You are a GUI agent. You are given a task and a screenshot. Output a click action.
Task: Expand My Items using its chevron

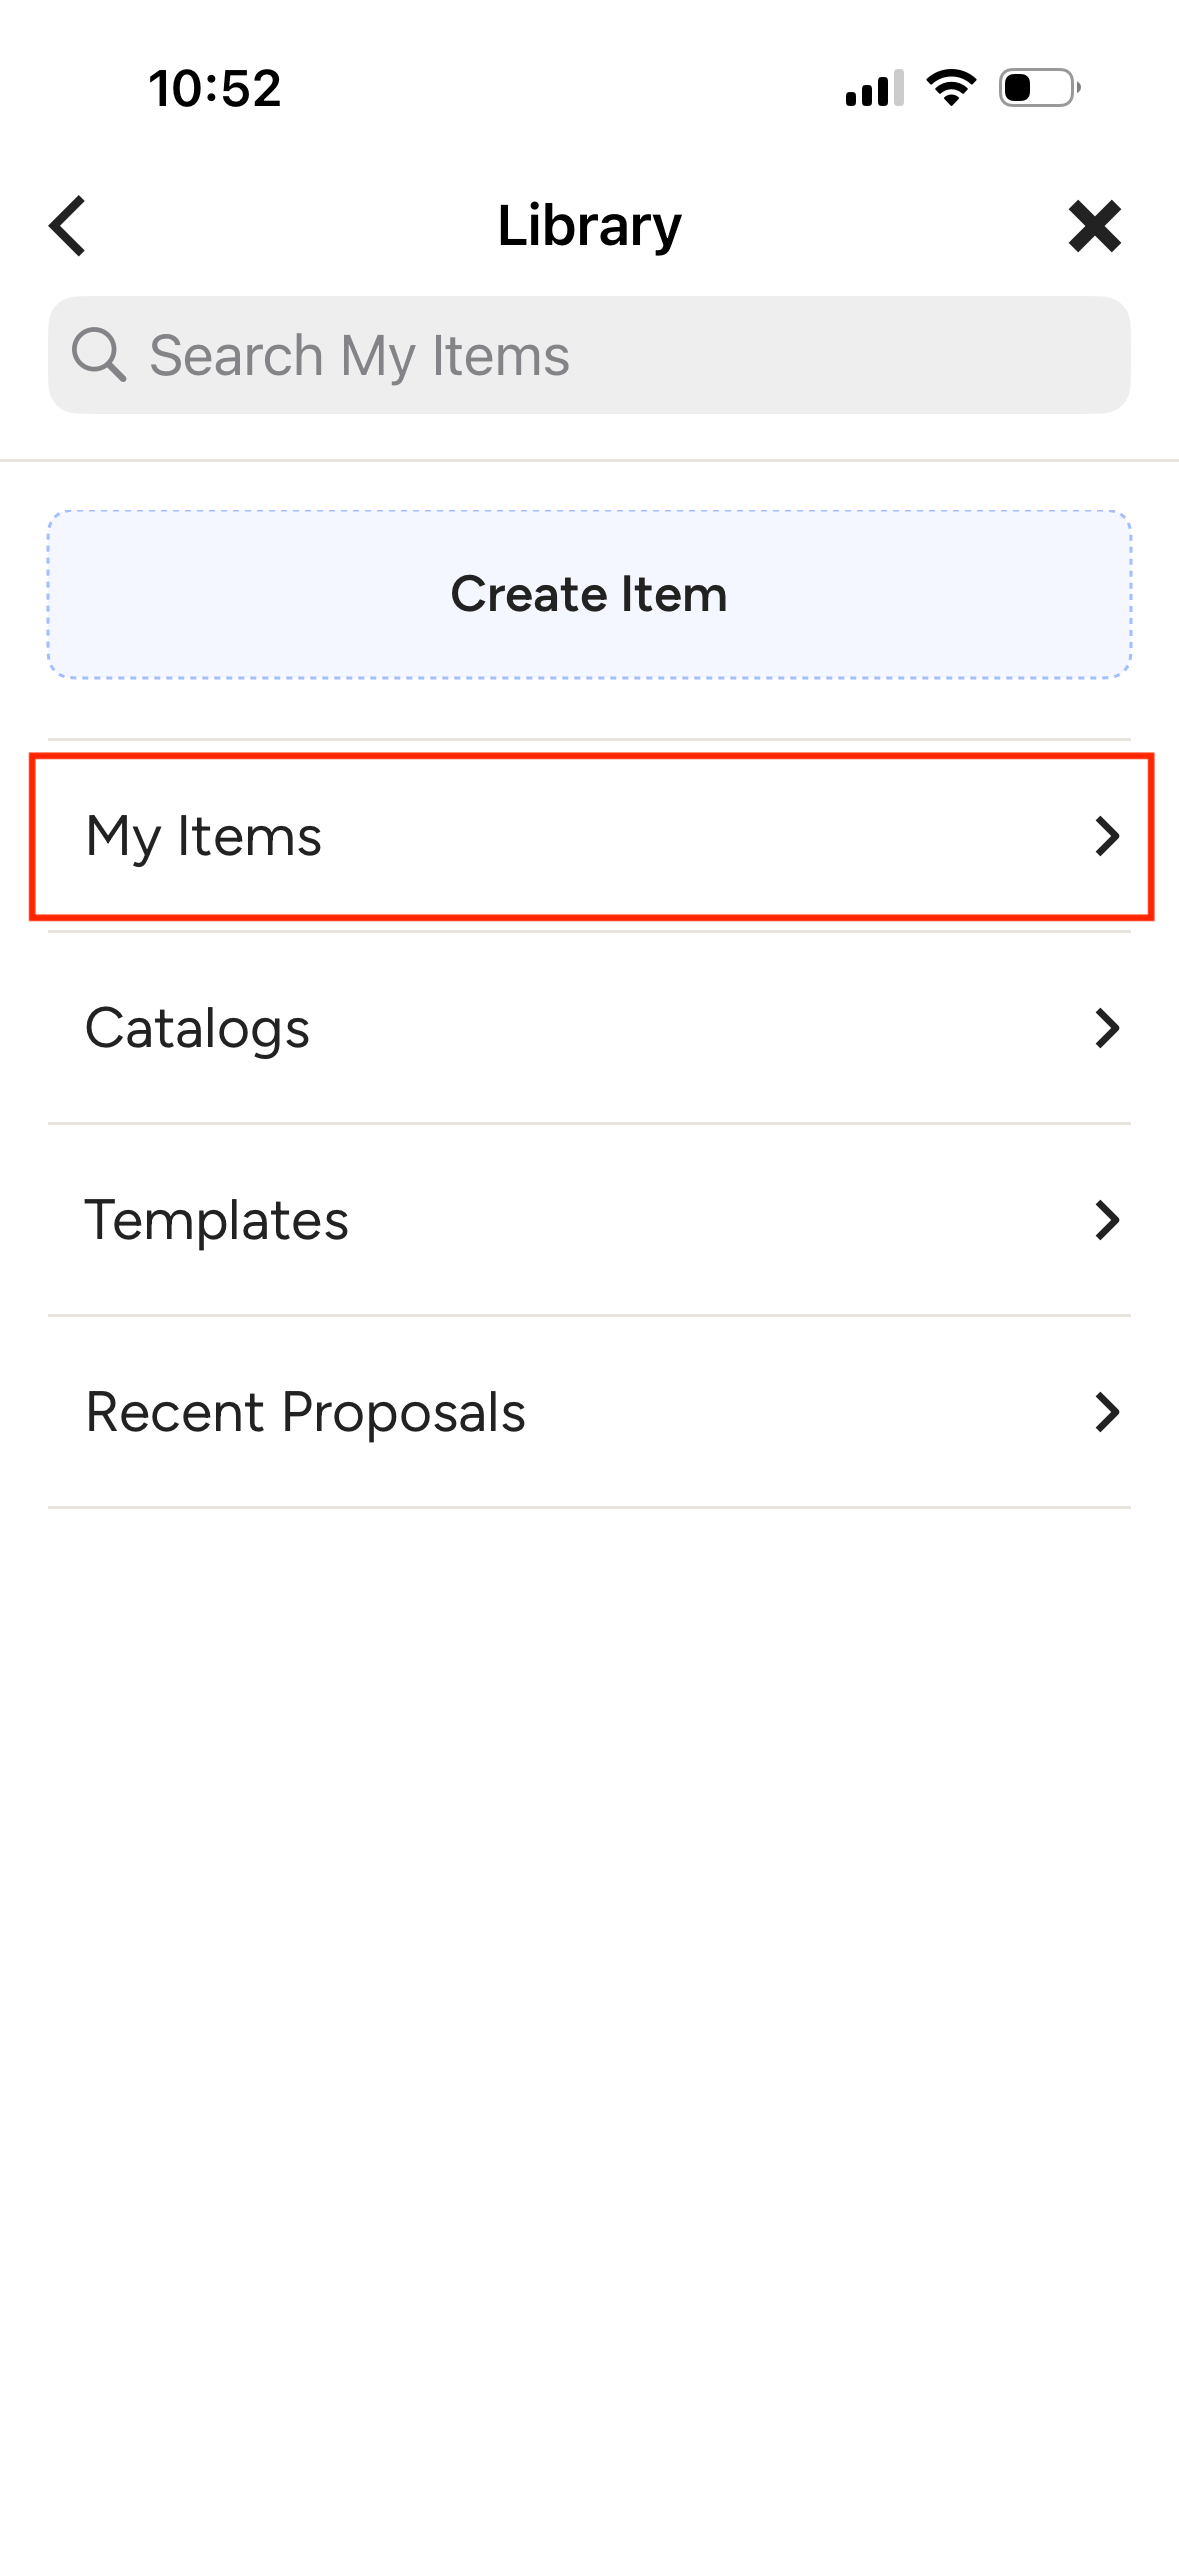point(1106,836)
